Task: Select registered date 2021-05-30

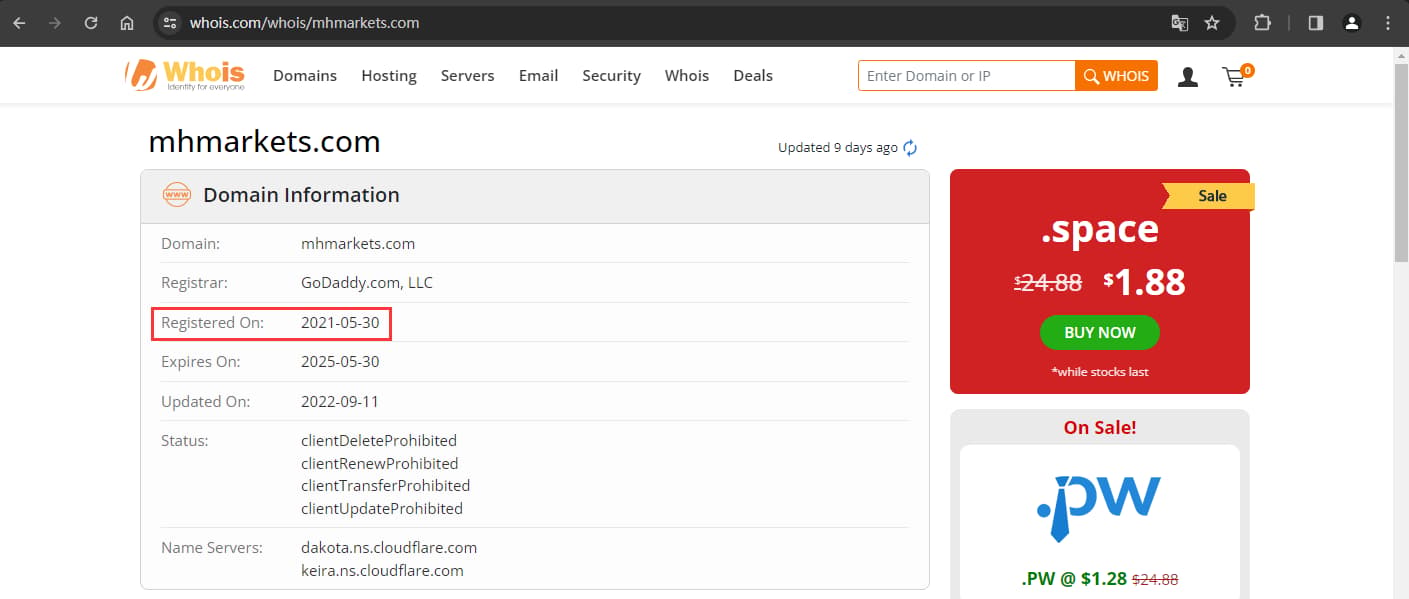Action: [x=340, y=323]
